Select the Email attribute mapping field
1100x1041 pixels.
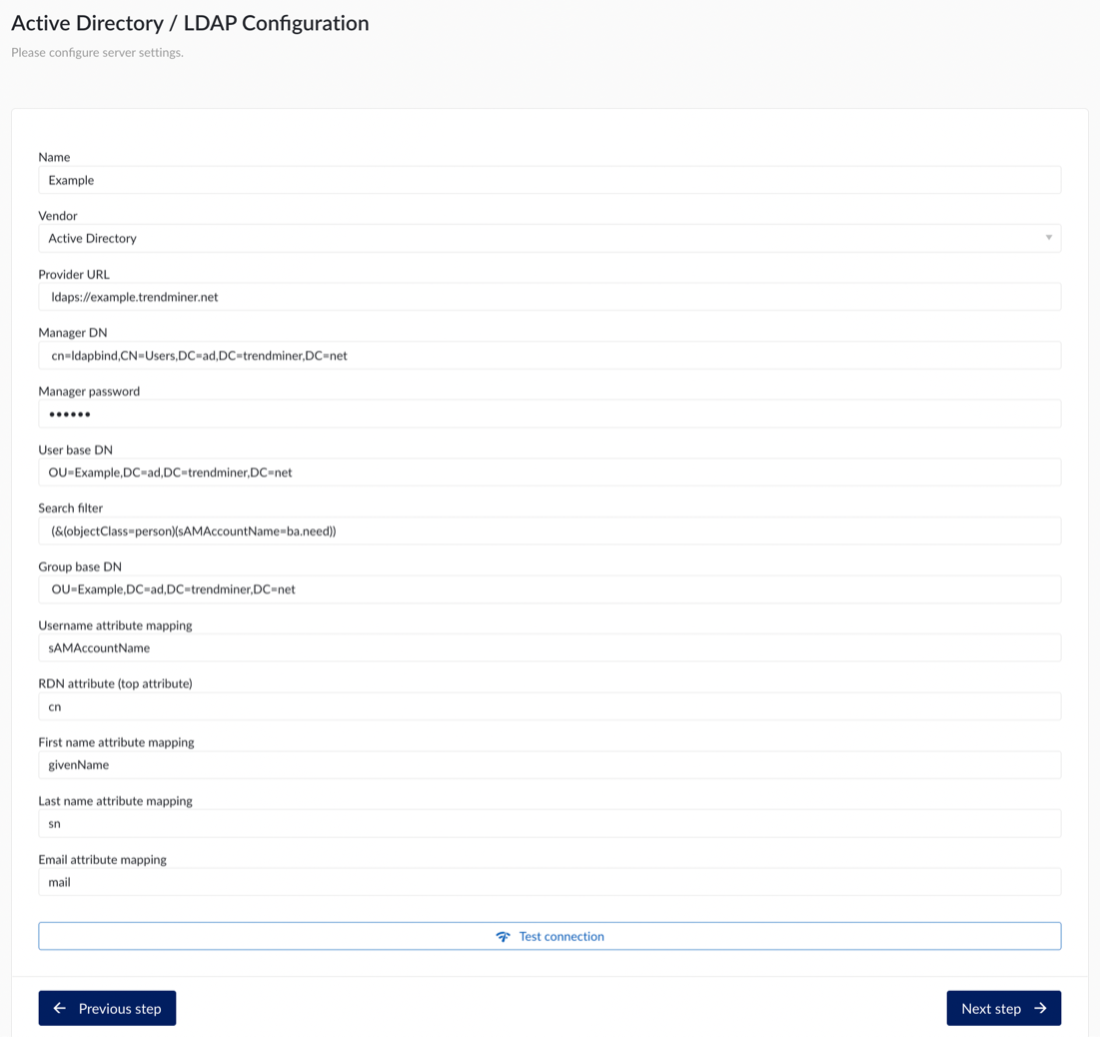click(x=549, y=882)
